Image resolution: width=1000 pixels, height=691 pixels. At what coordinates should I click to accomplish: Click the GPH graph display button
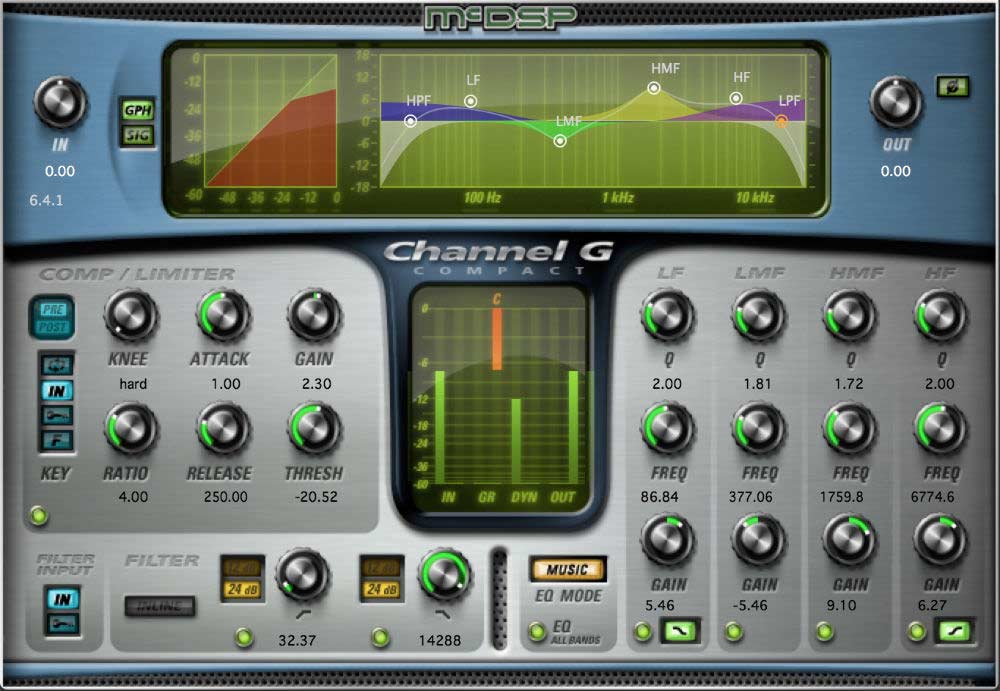pos(138,110)
